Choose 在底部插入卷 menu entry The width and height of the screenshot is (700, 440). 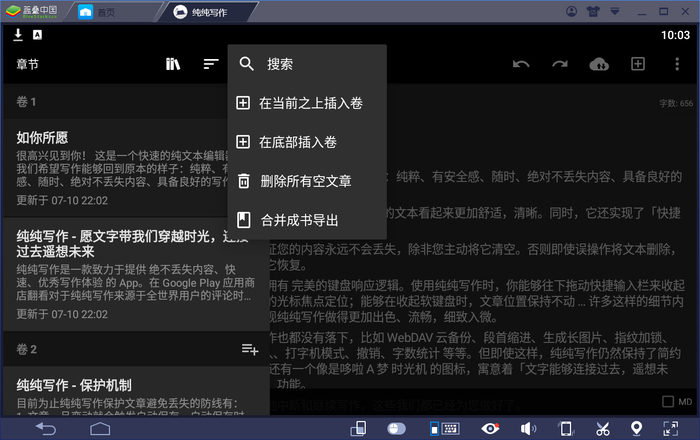(307, 142)
